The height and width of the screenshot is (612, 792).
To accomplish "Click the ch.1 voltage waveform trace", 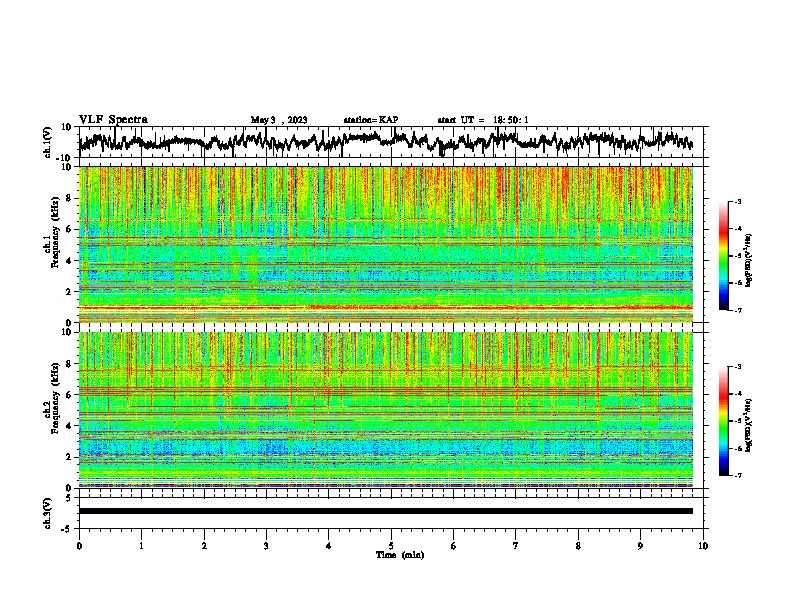I will click(x=386, y=142).
